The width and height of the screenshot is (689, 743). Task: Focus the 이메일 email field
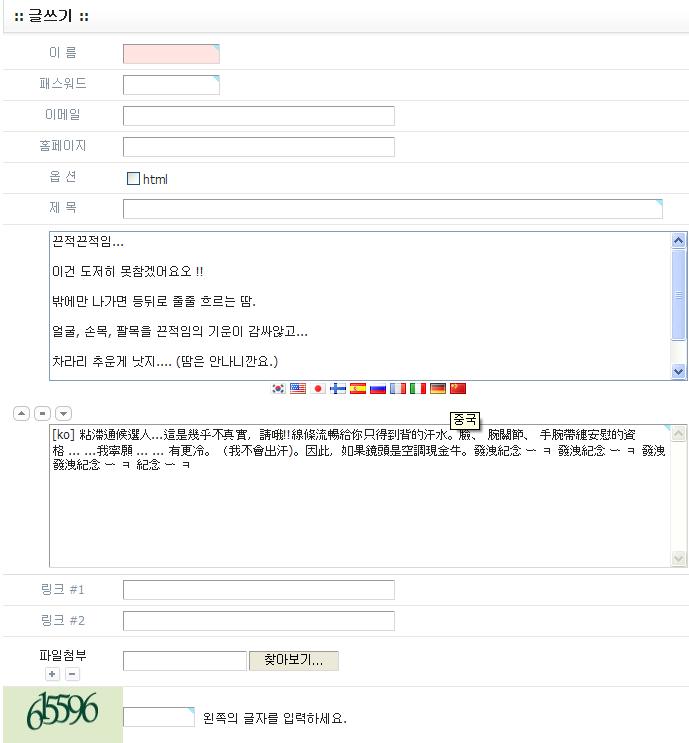pos(259,116)
